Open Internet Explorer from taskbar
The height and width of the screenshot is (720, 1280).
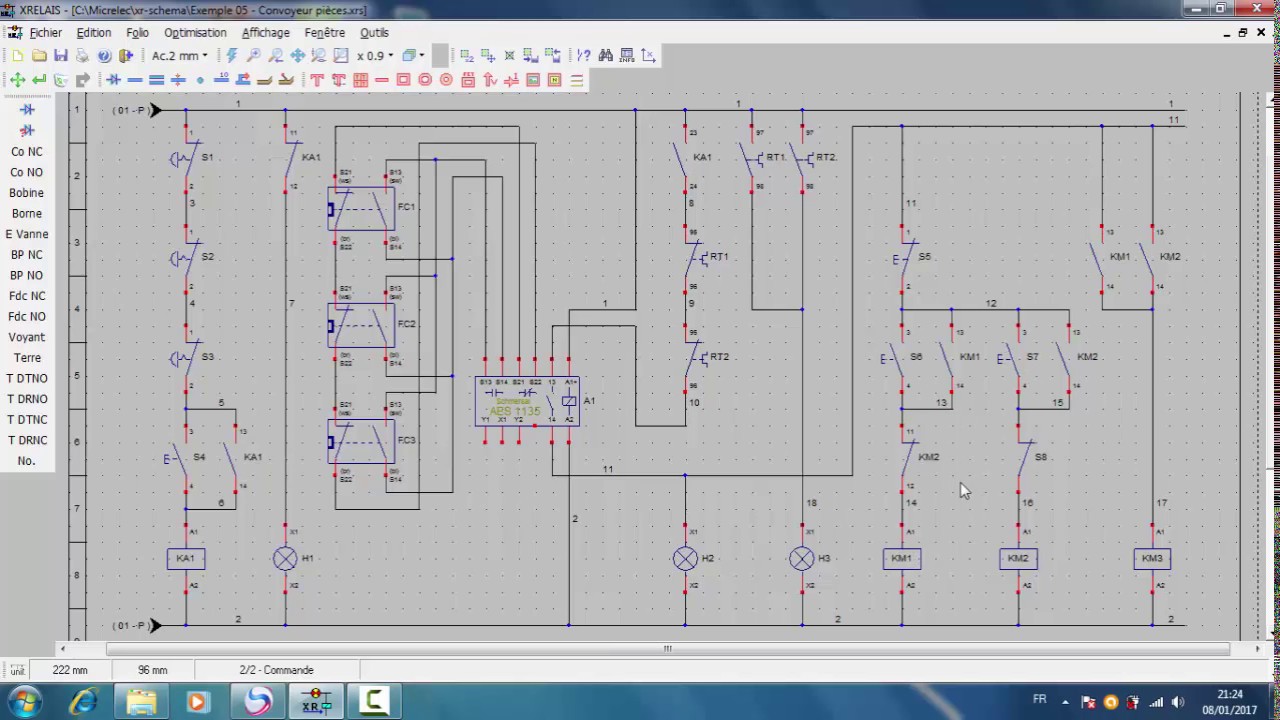pos(83,702)
